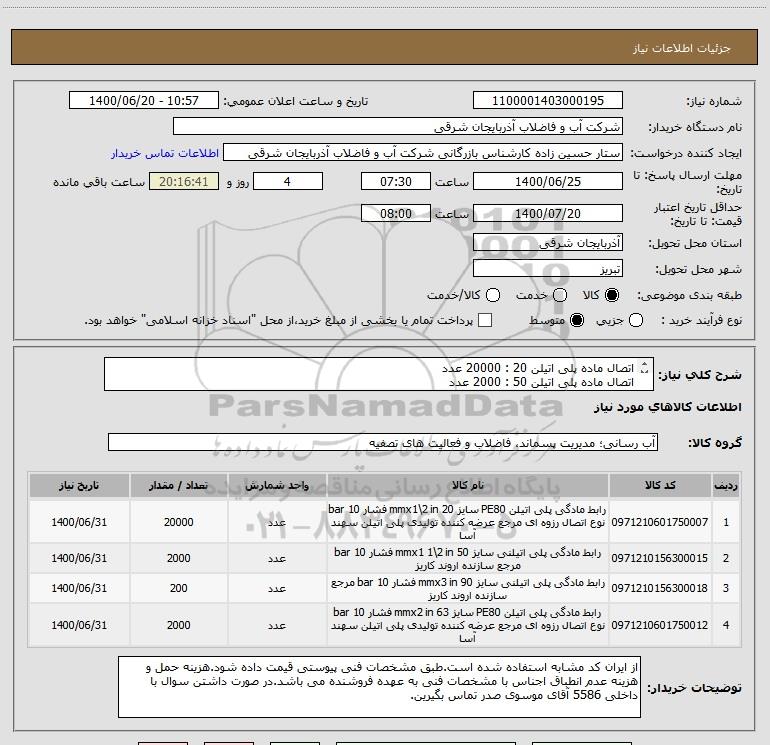
Task: Click the remaining time countdown 20:16:41
Action: pyautogui.click(x=184, y=181)
